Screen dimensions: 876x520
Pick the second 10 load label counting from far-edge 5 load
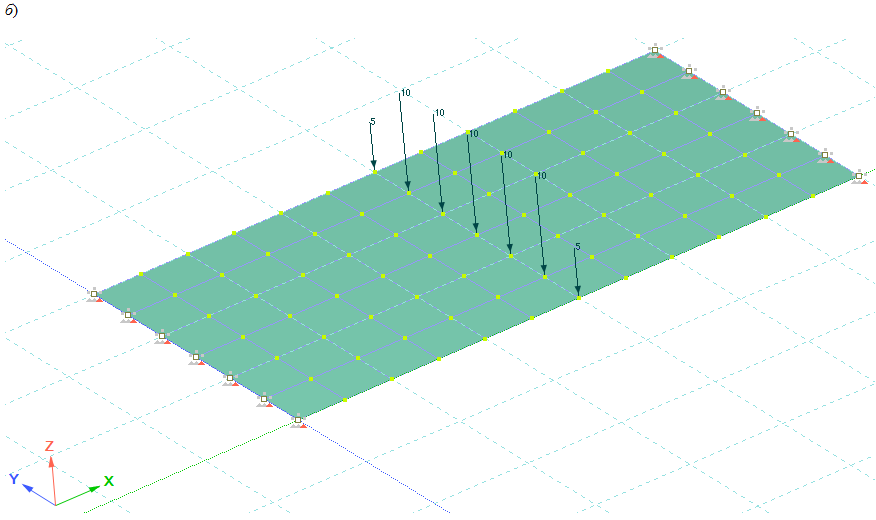tap(440, 113)
